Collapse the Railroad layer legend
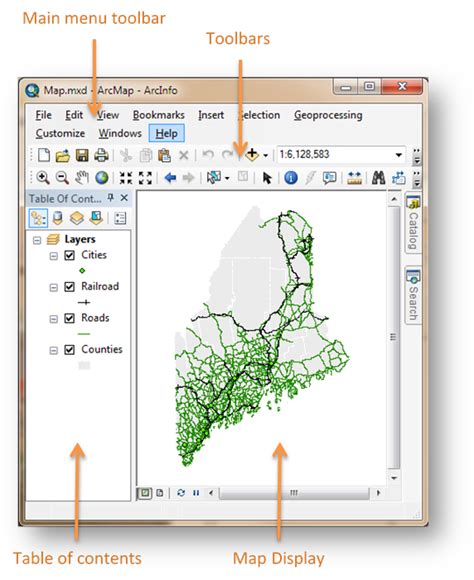The width and height of the screenshot is (474, 580). (x=54, y=287)
